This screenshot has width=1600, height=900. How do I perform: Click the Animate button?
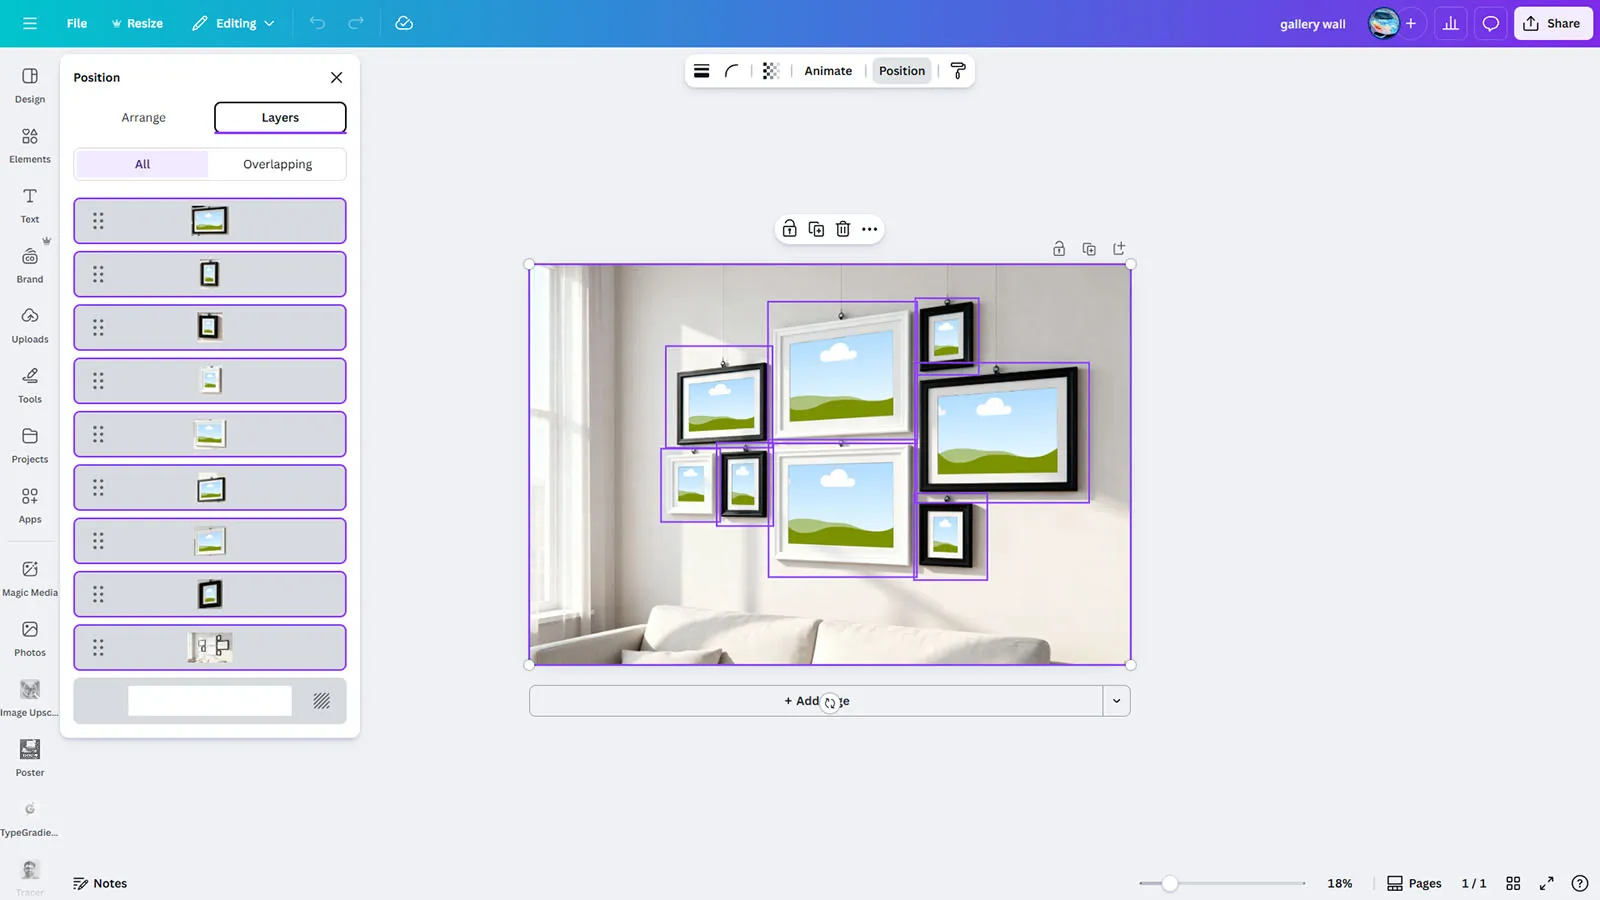point(828,71)
